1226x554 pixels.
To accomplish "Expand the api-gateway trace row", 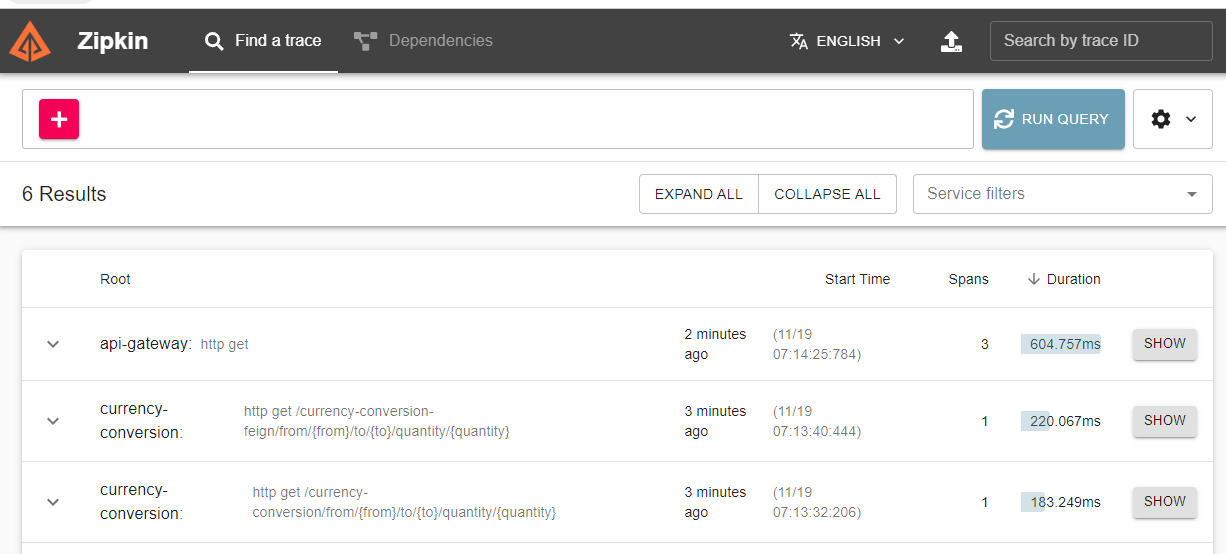I will [54, 344].
